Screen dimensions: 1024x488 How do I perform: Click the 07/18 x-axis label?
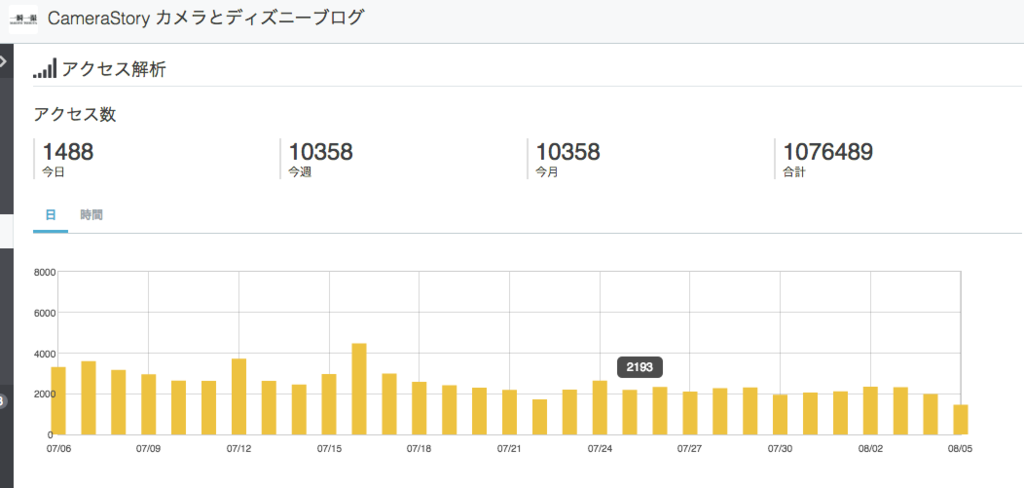(x=419, y=449)
